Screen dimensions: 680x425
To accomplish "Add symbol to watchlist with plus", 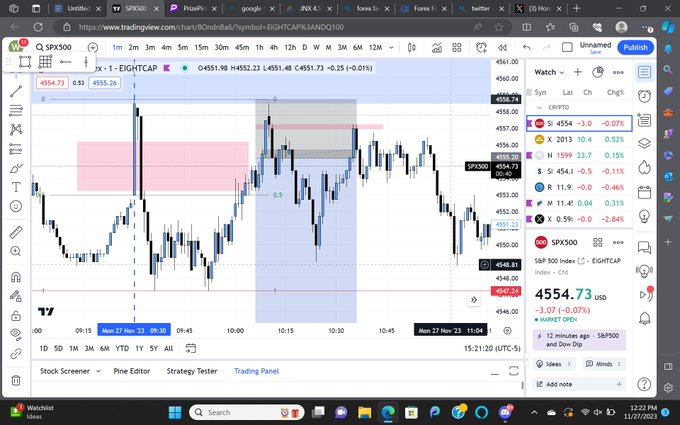I will tap(578, 72).
